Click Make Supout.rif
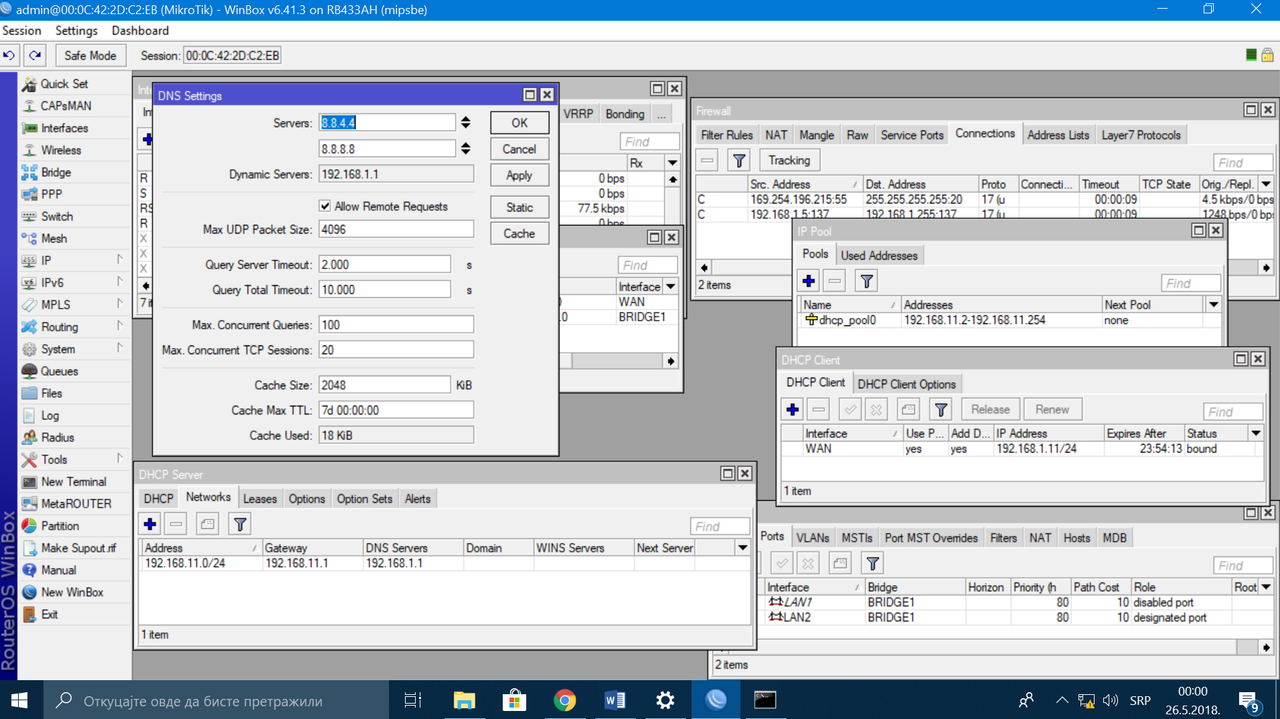This screenshot has height=719, width=1280. (78, 548)
